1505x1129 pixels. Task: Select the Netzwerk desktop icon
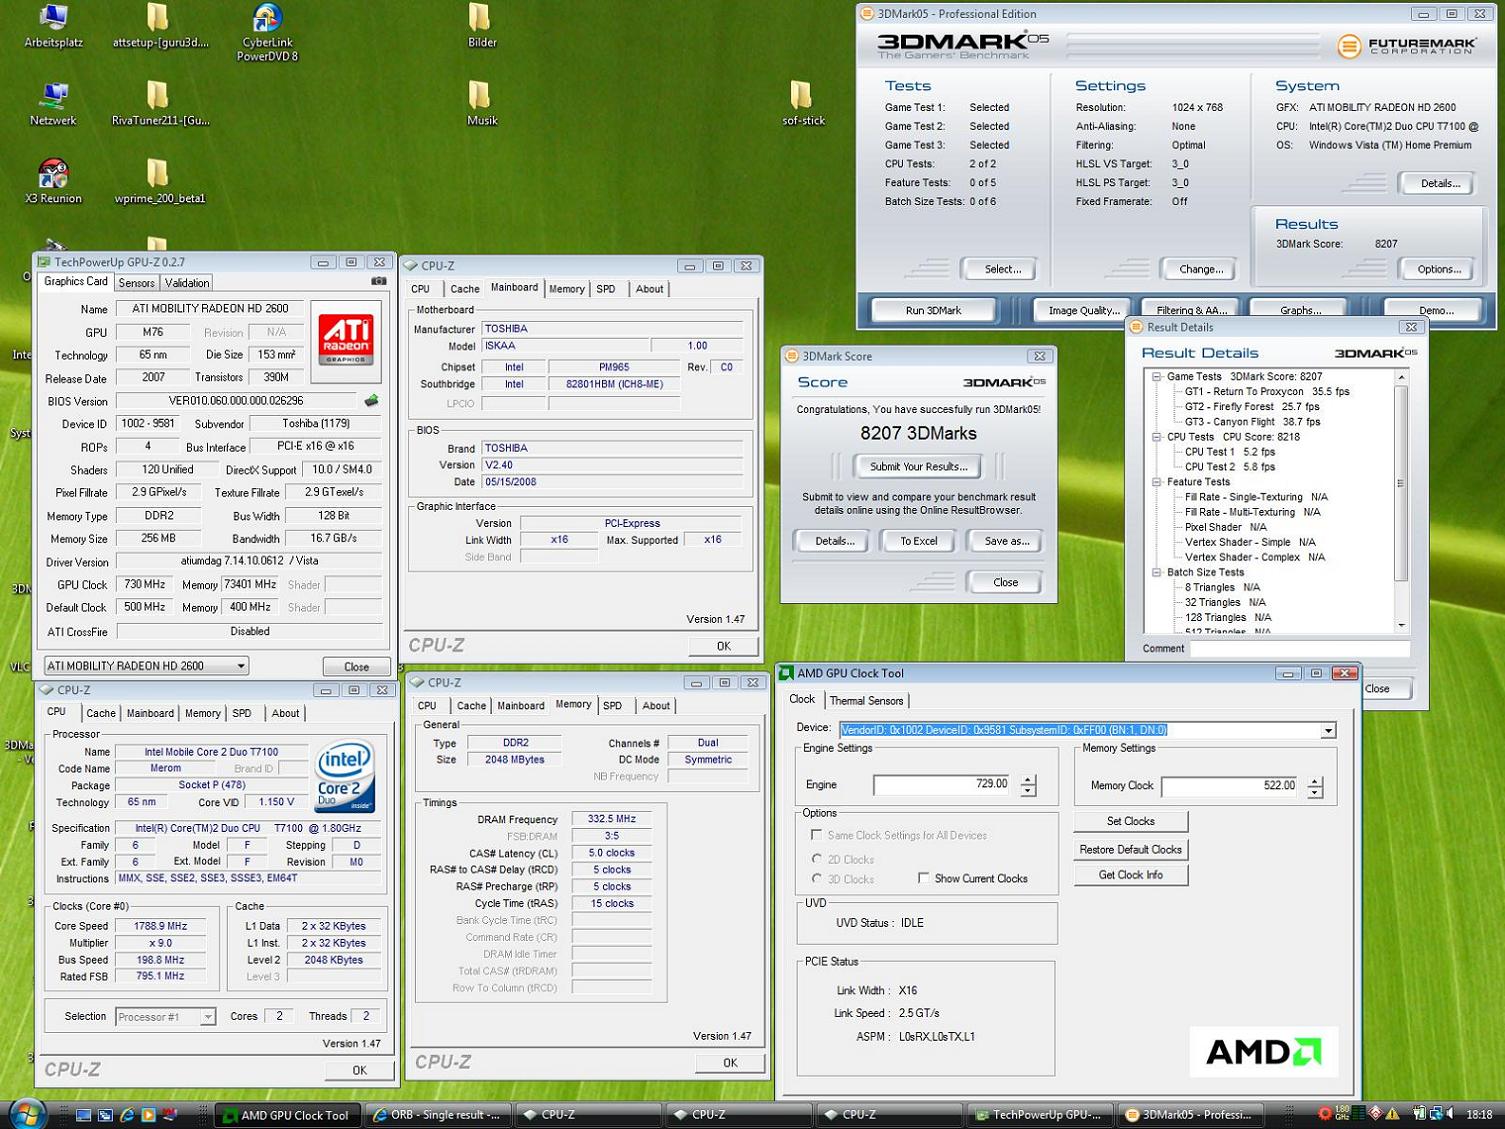53,104
